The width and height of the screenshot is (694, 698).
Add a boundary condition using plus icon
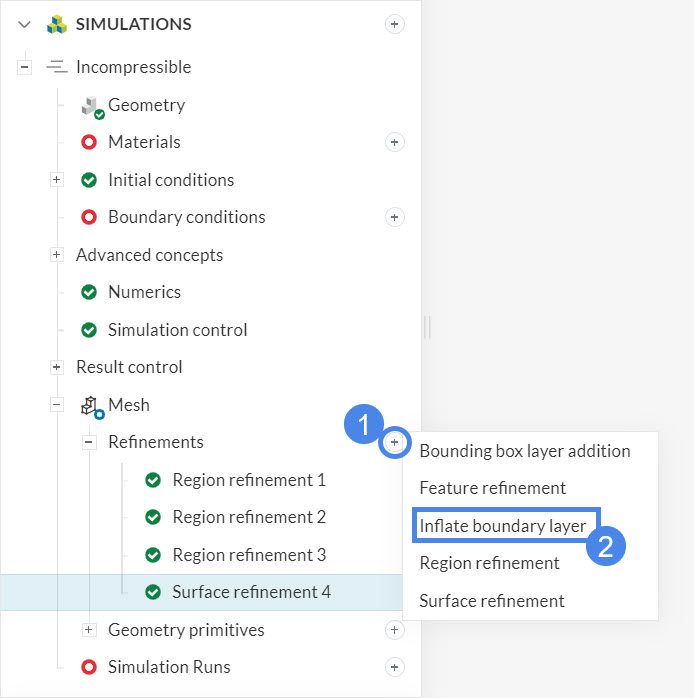pyautogui.click(x=395, y=217)
